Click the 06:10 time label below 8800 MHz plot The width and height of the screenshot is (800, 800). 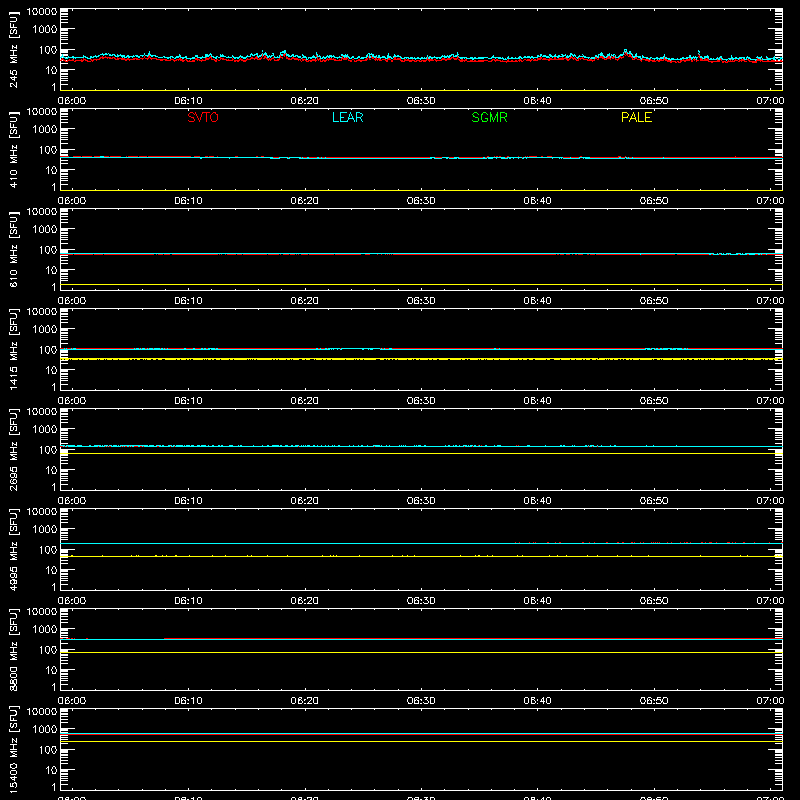click(188, 701)
